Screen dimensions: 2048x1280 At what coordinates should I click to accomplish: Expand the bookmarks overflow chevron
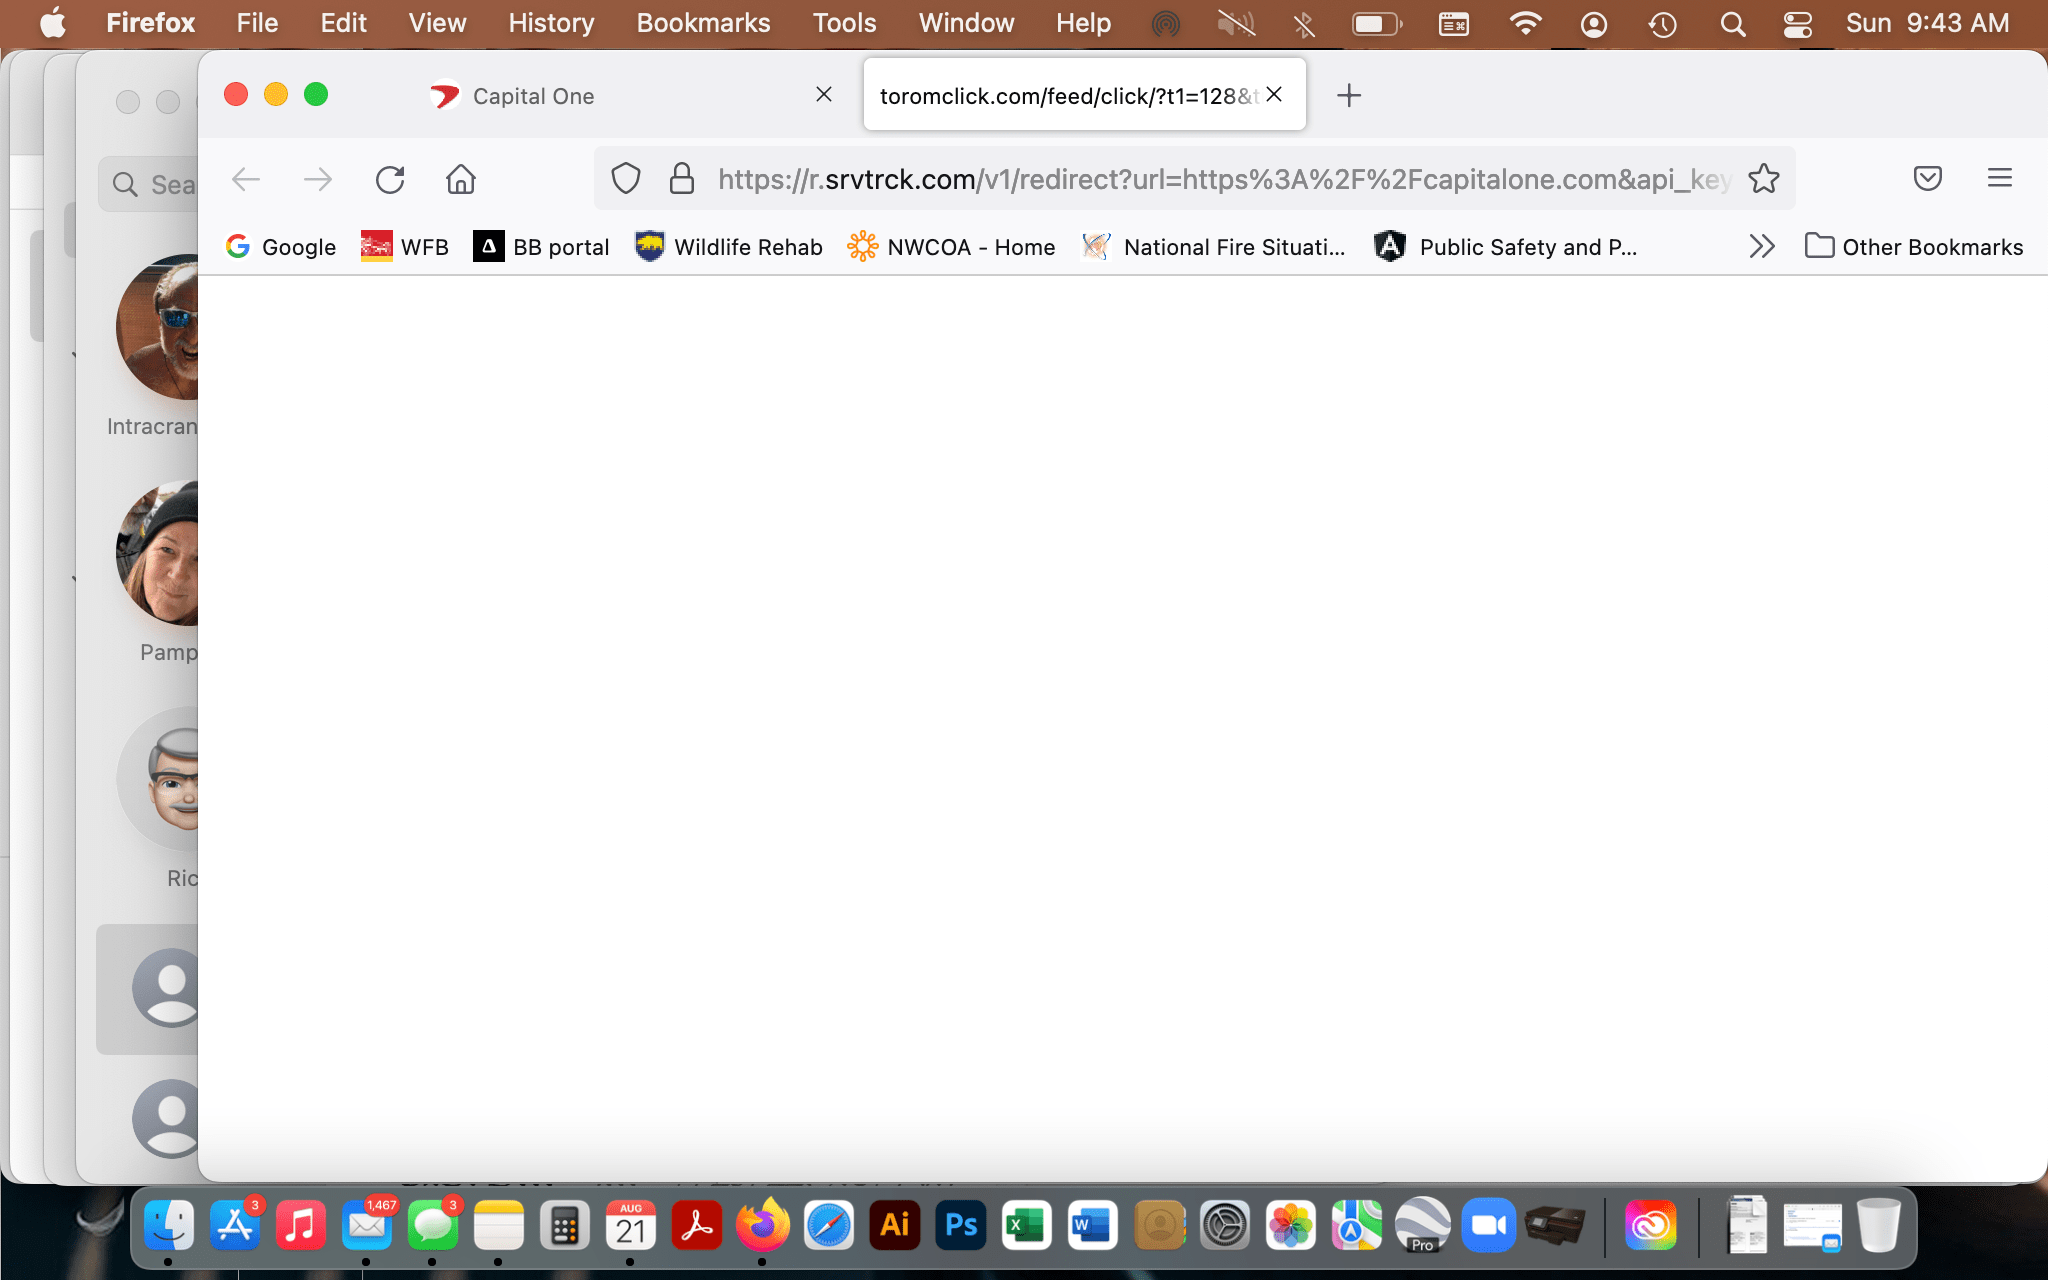coord(1761,246)
